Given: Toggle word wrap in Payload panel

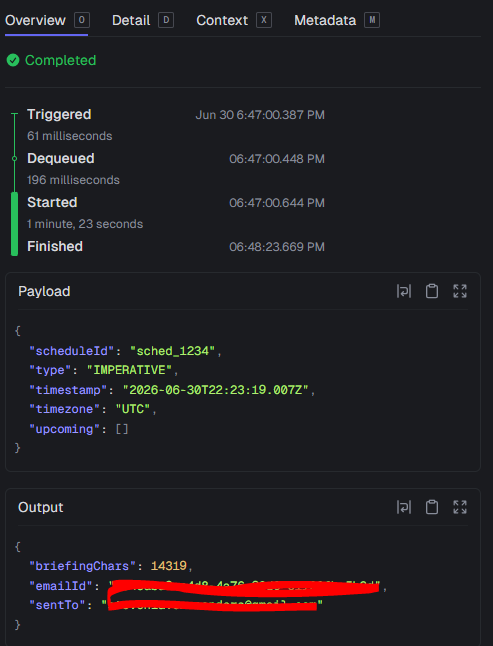Looking at the screenshot, I should coord(404,291).
